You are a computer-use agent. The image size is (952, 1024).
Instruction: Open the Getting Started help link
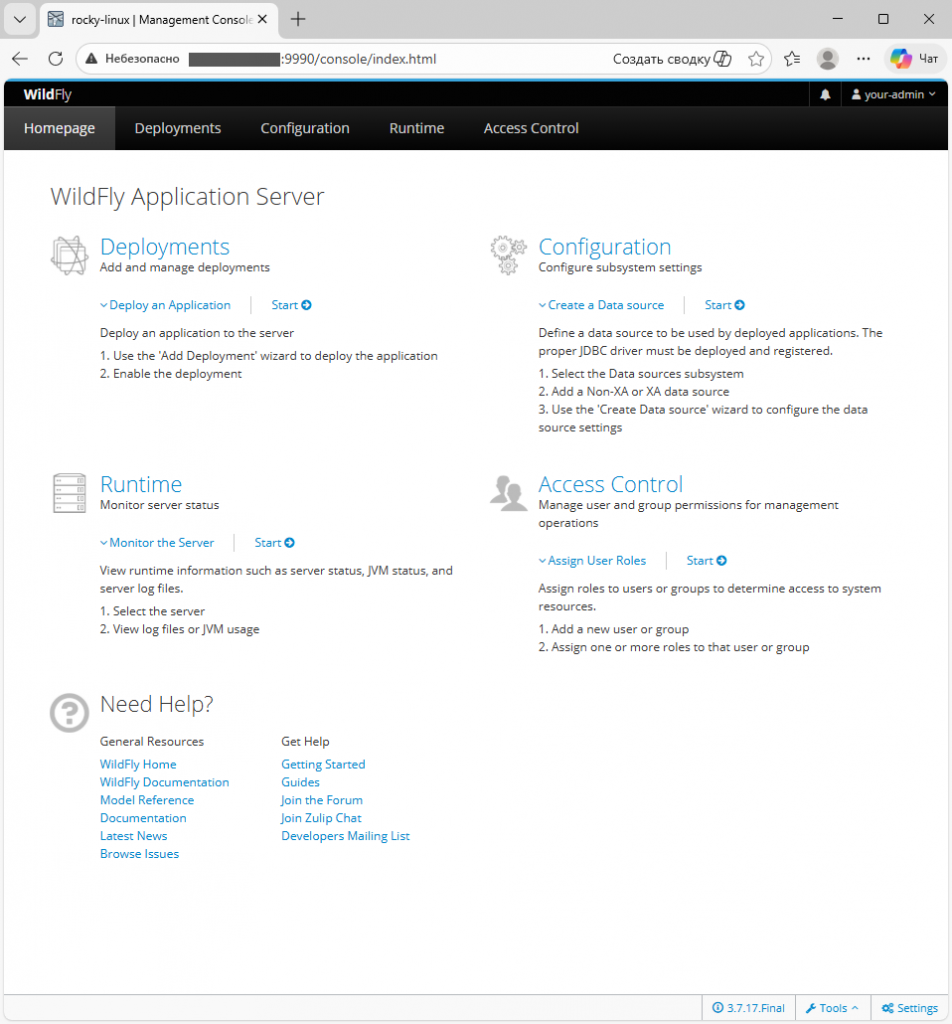tap(323, 763)
